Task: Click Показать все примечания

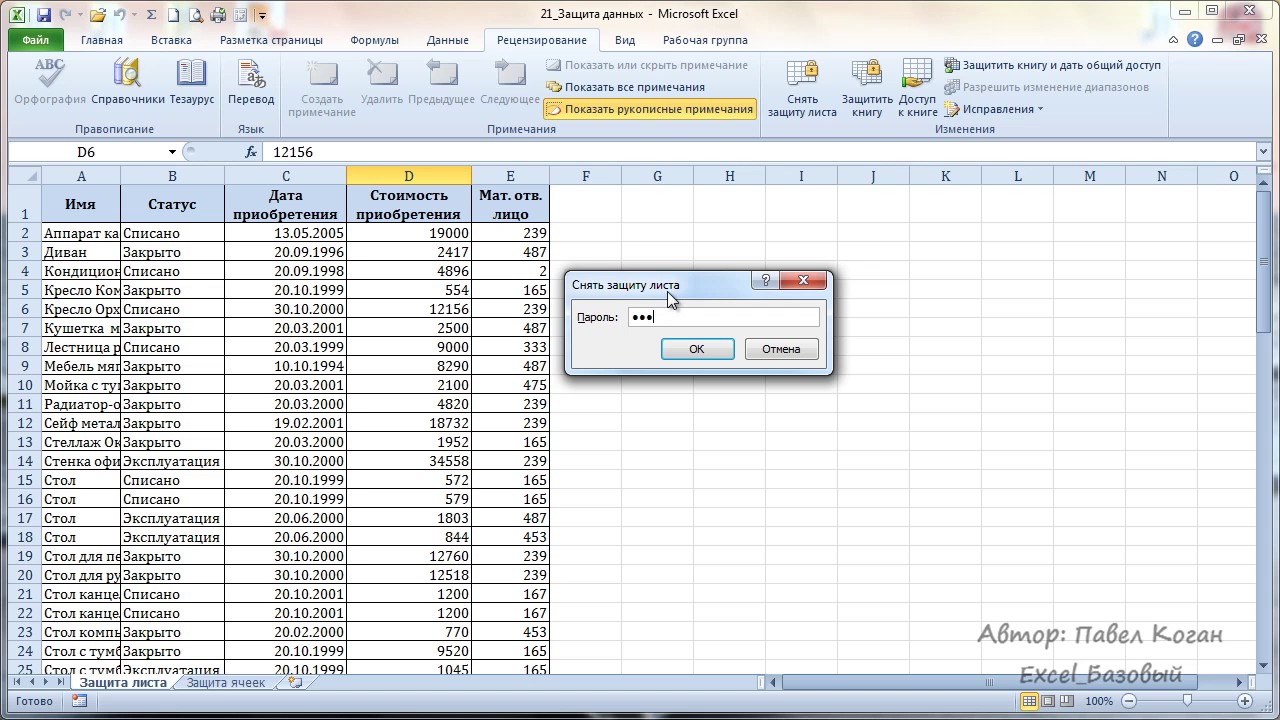Action: click(625, 87)
